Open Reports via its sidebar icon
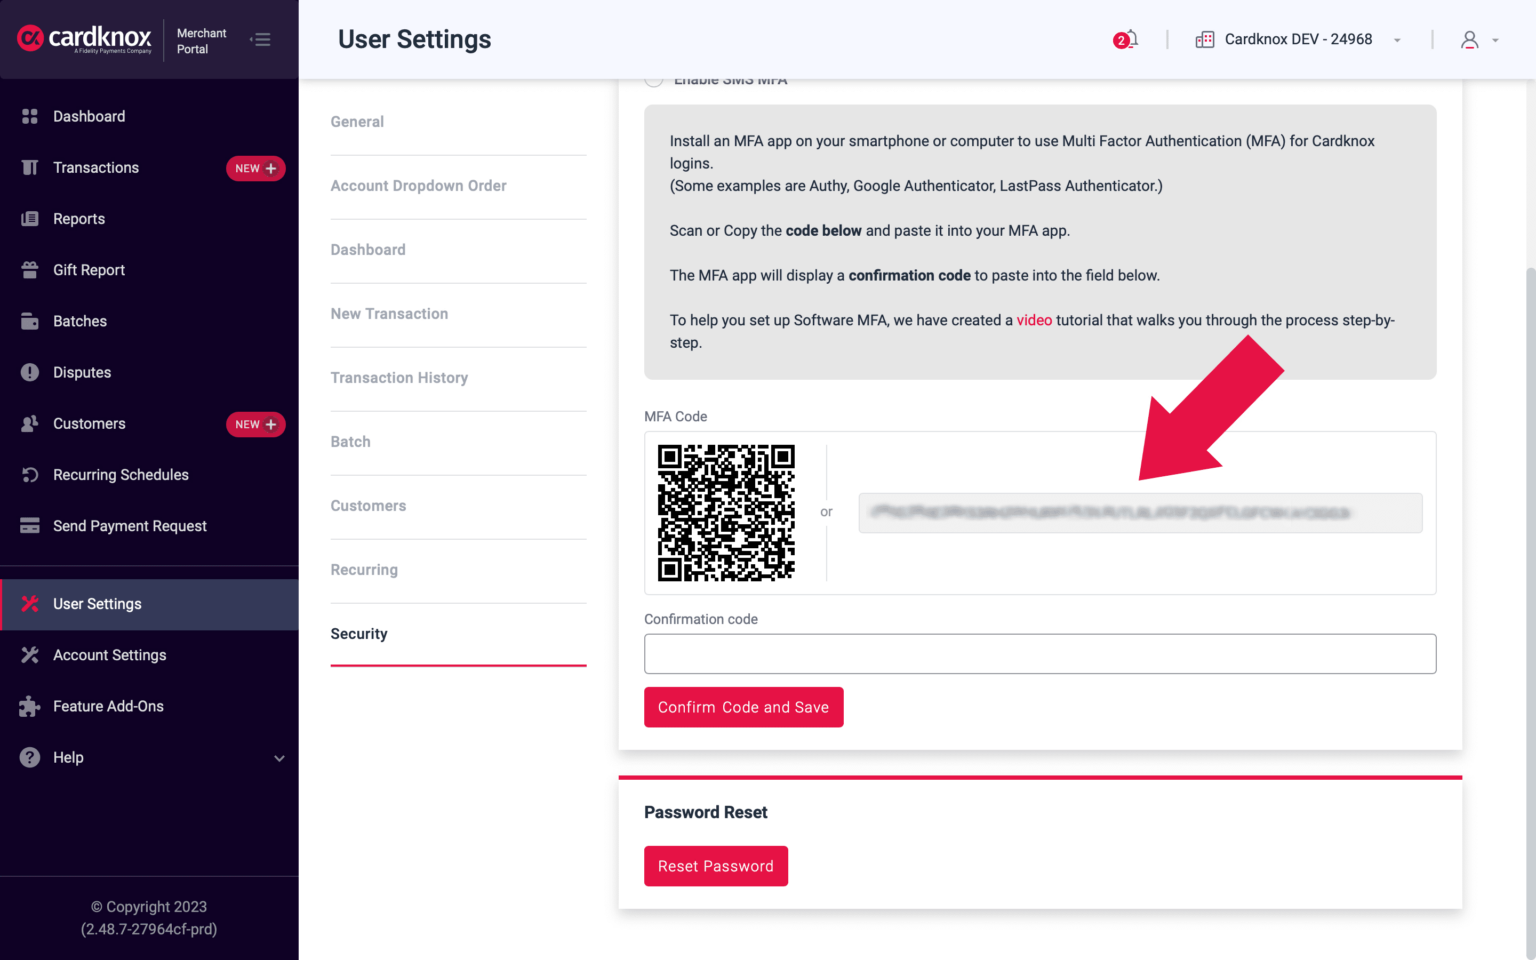The width and height of the screenshot is (1536, 960). pyautogui.click(x=29, y=218)
